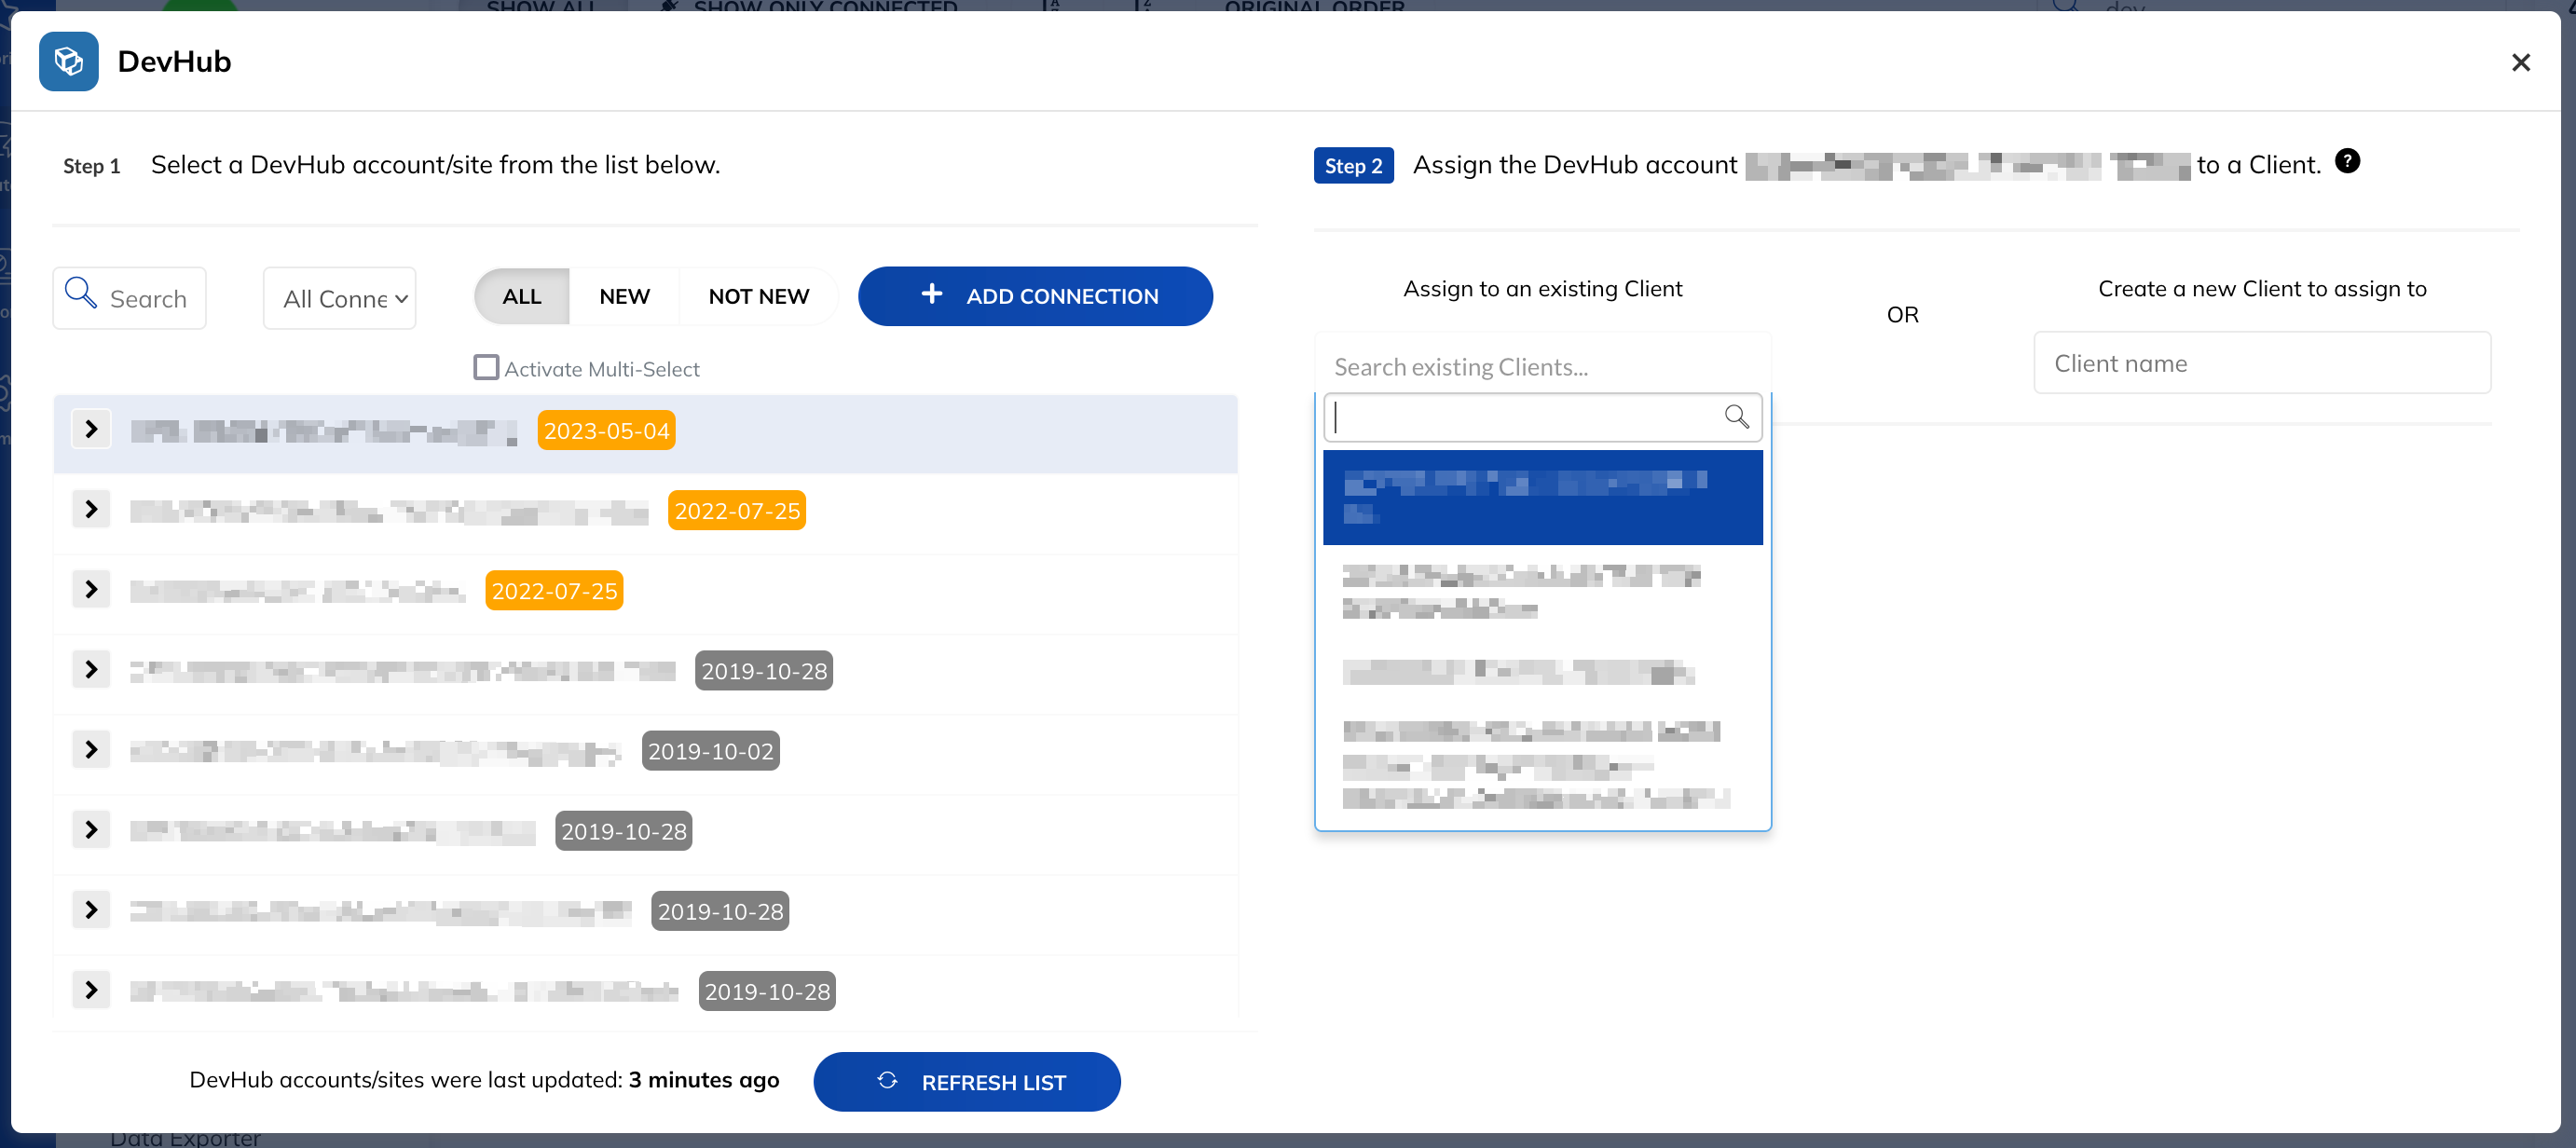Image resolution: width=2576 pixels, height=1148 pixels.
Task: Select the highlighted client in the results list
Action: (1542, 497)
